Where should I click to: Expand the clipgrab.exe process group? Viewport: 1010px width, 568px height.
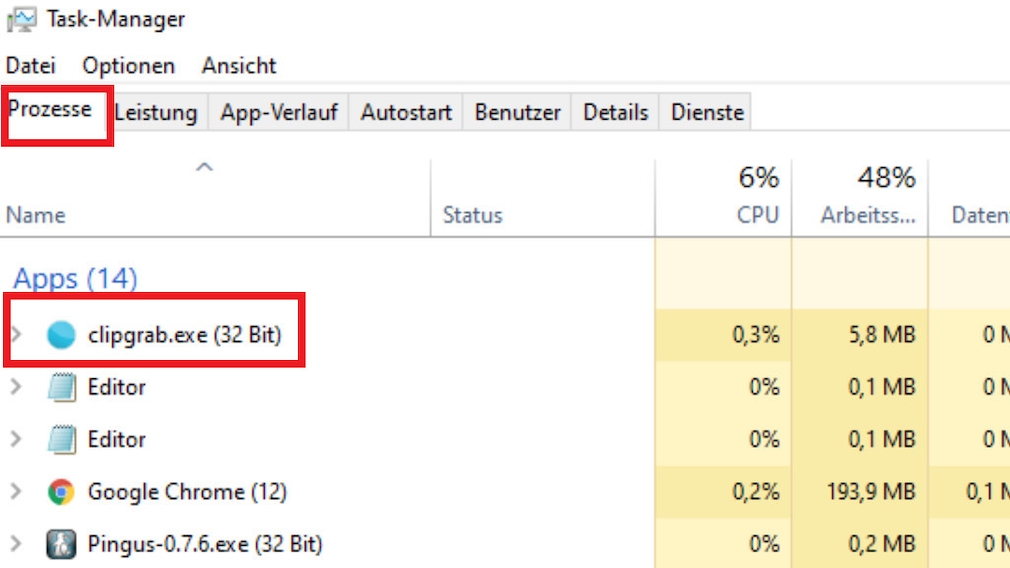(x=16, y=335)
